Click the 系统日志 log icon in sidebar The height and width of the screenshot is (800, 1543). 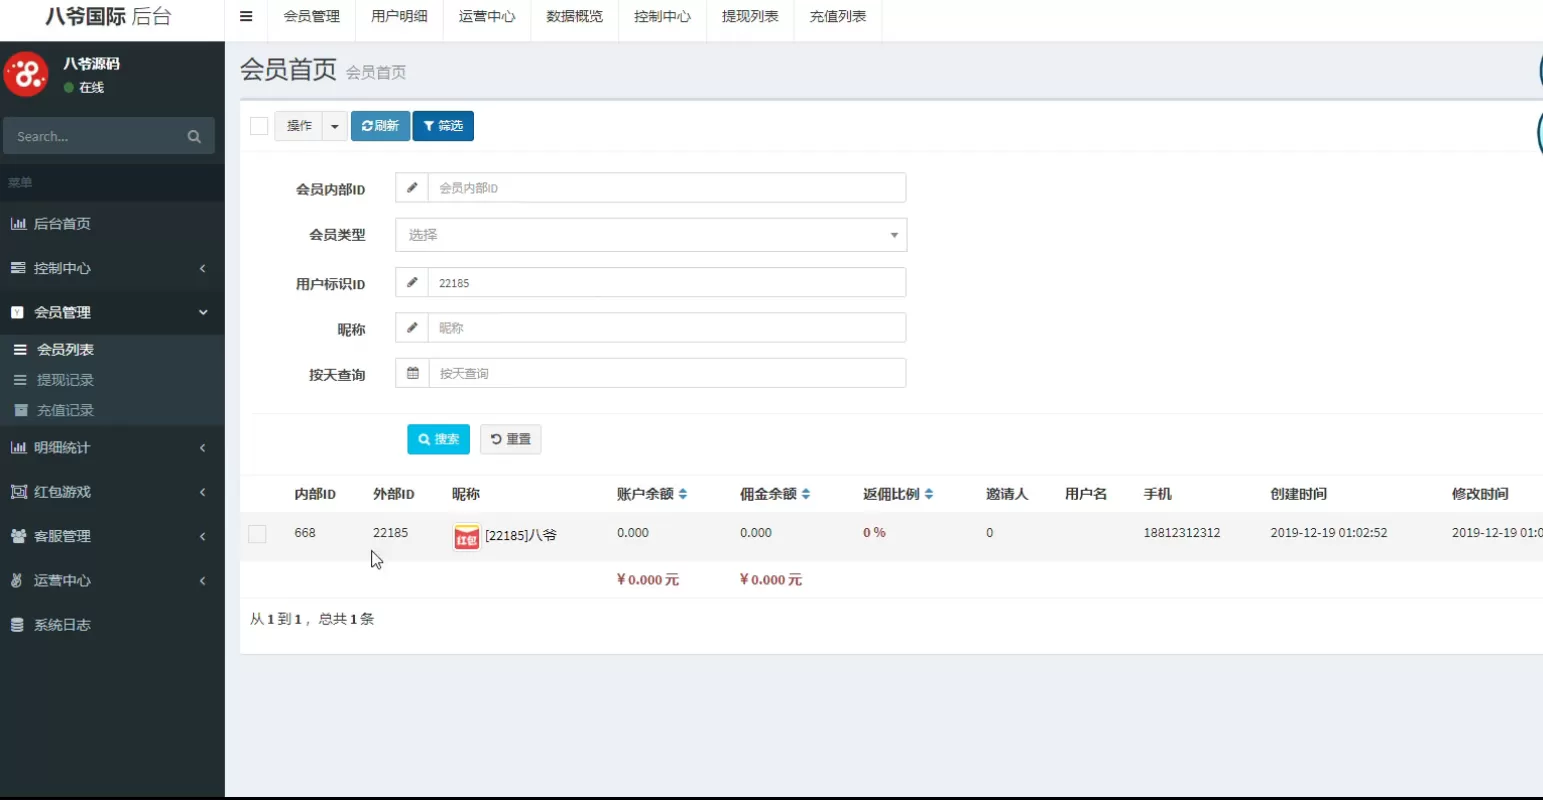tap(17, 624)
